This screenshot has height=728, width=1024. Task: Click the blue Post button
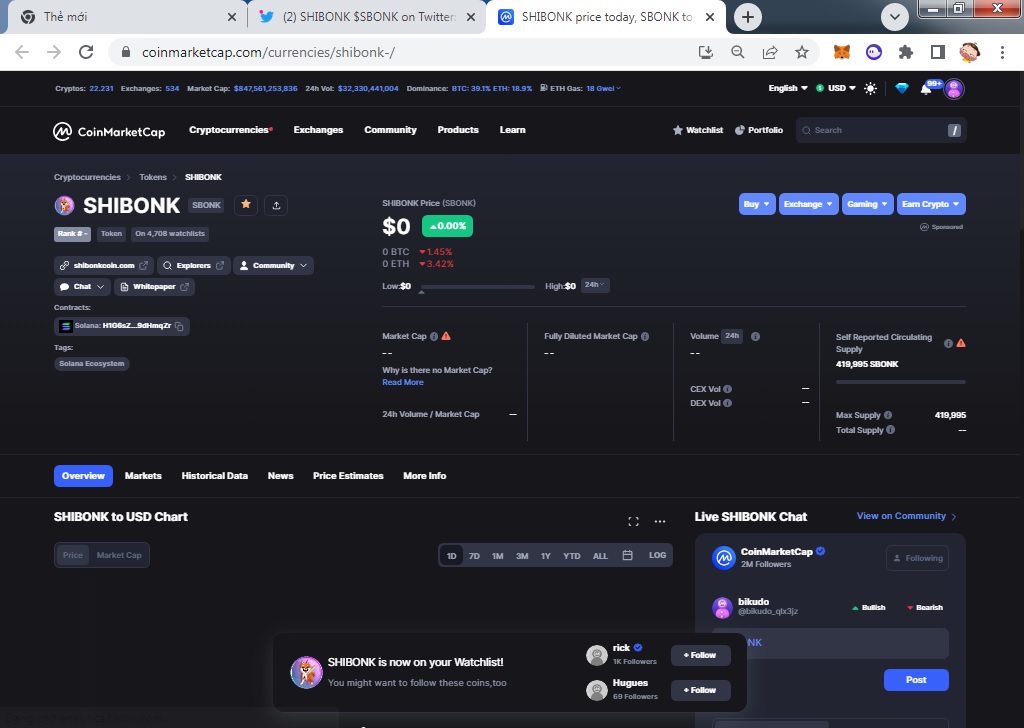pyautogui.click(x=916, y=680)
